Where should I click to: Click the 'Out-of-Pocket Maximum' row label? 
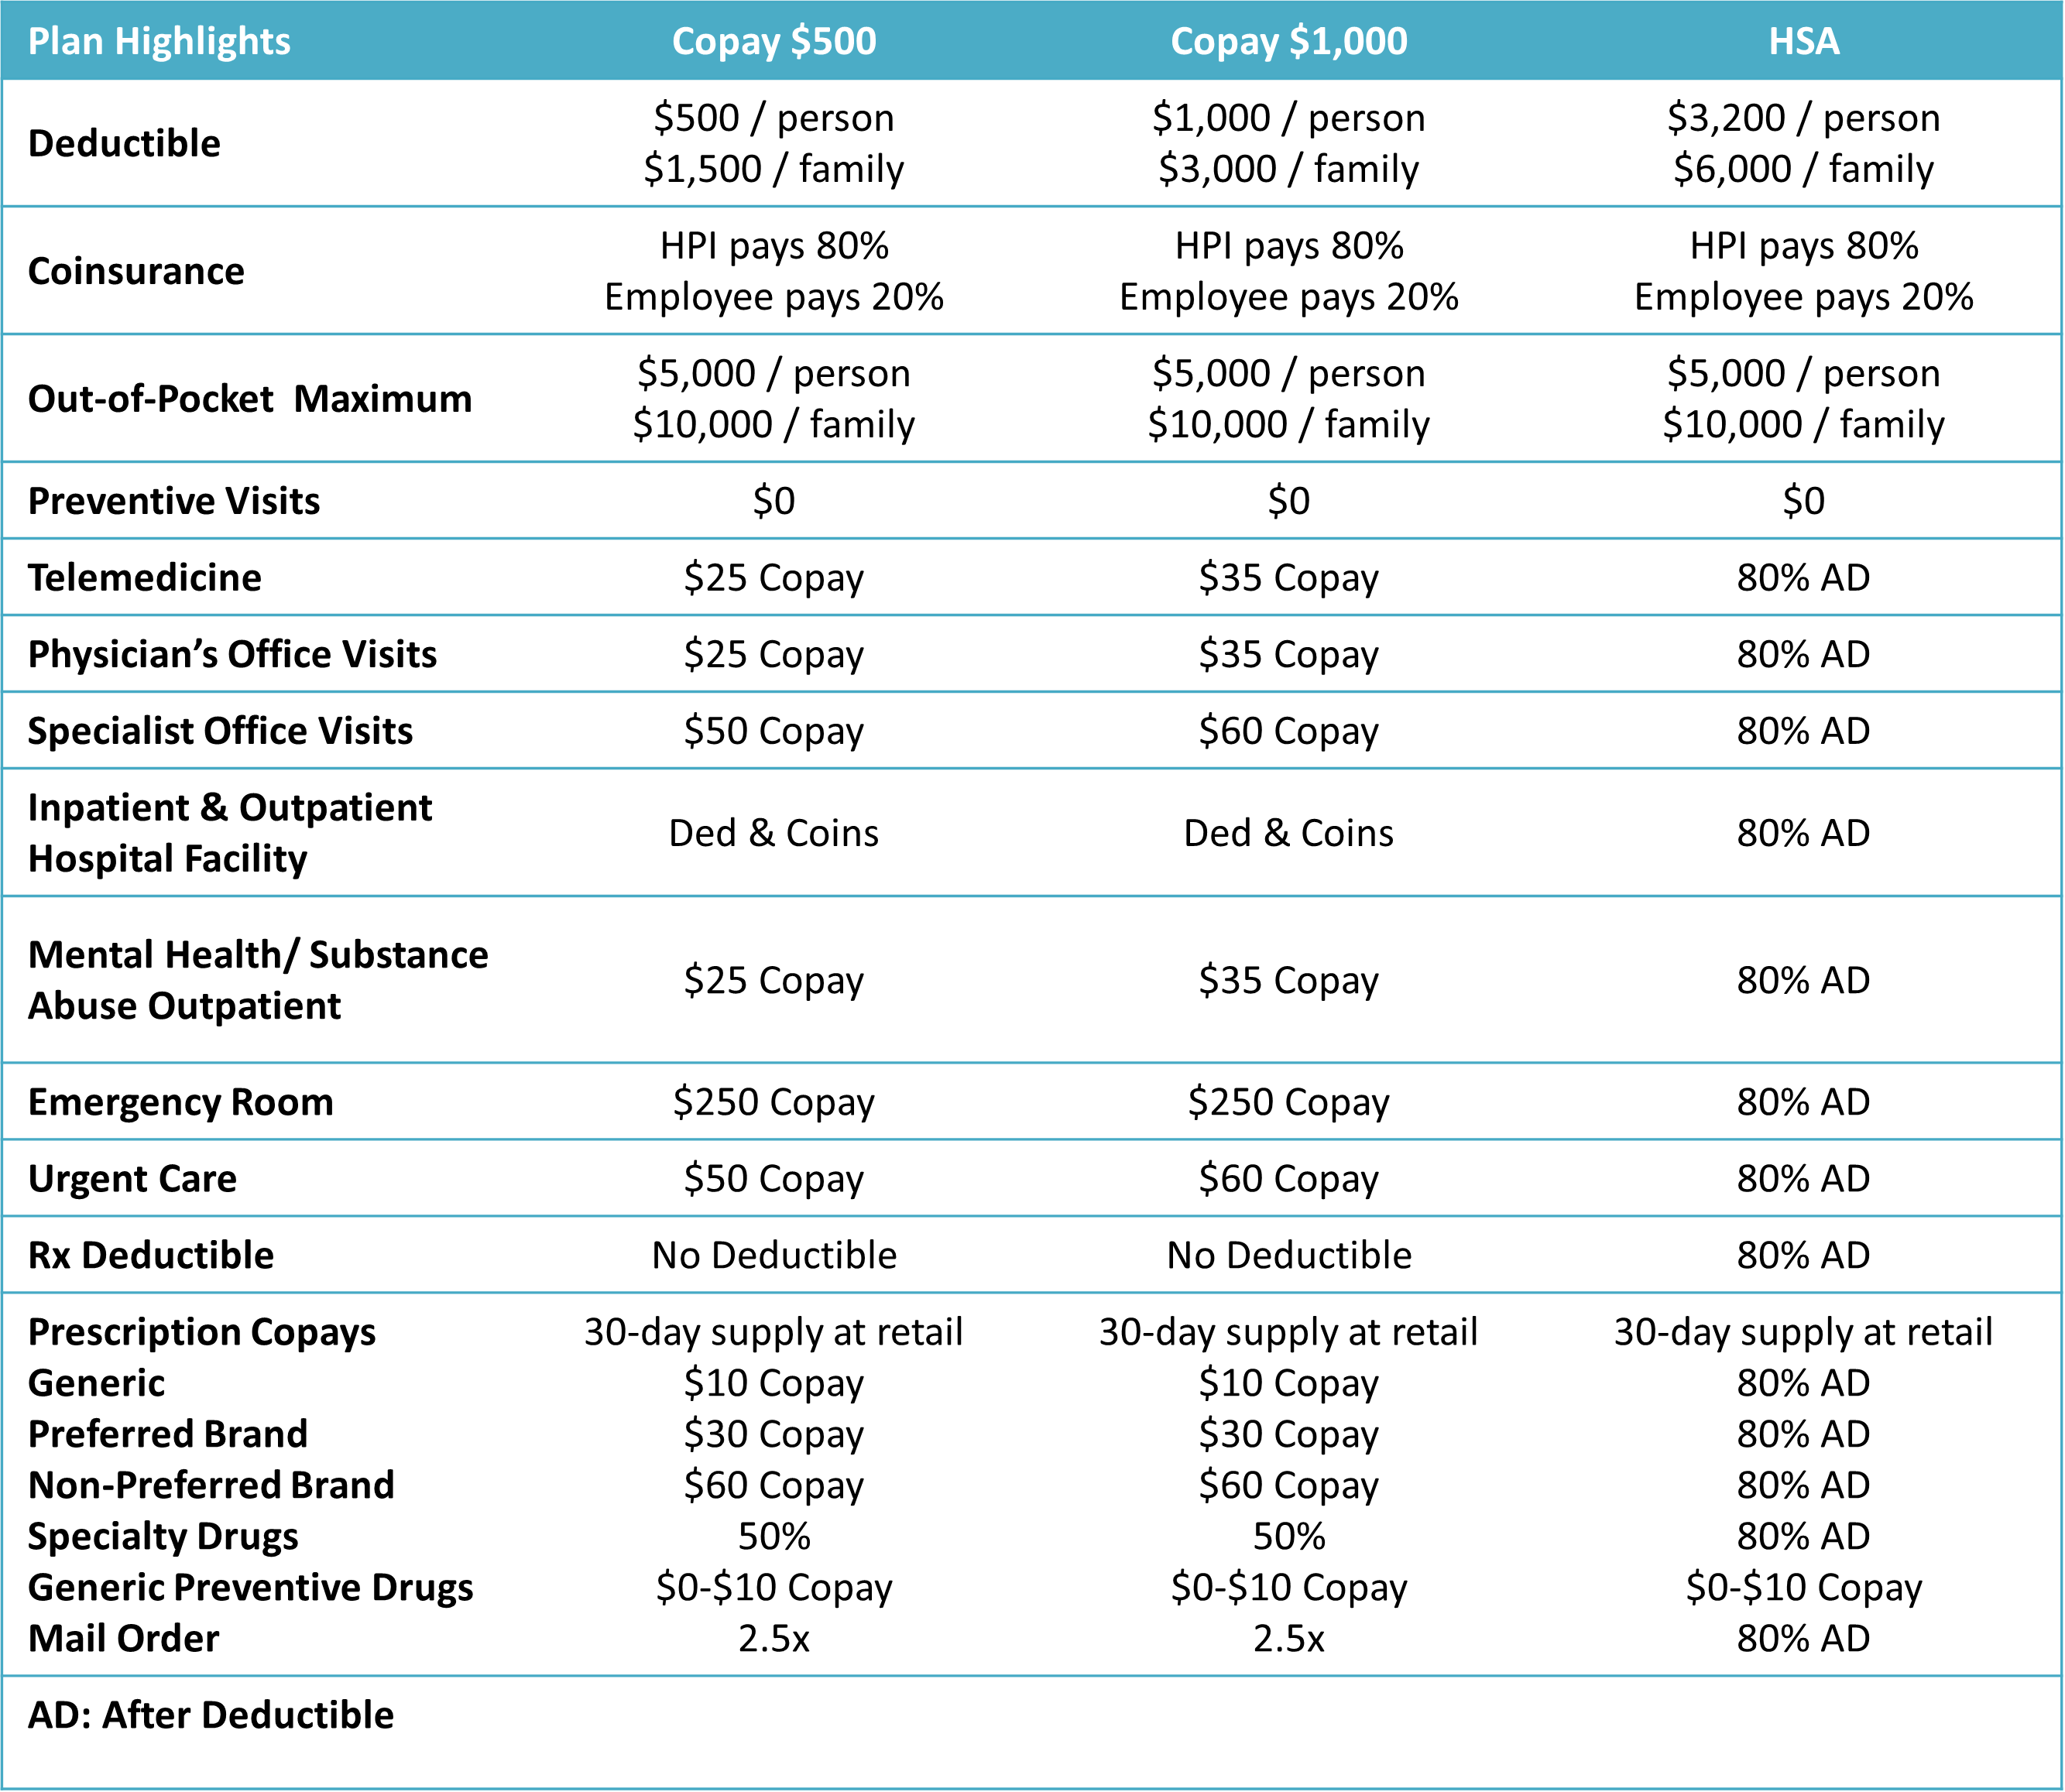coord(250,399)
